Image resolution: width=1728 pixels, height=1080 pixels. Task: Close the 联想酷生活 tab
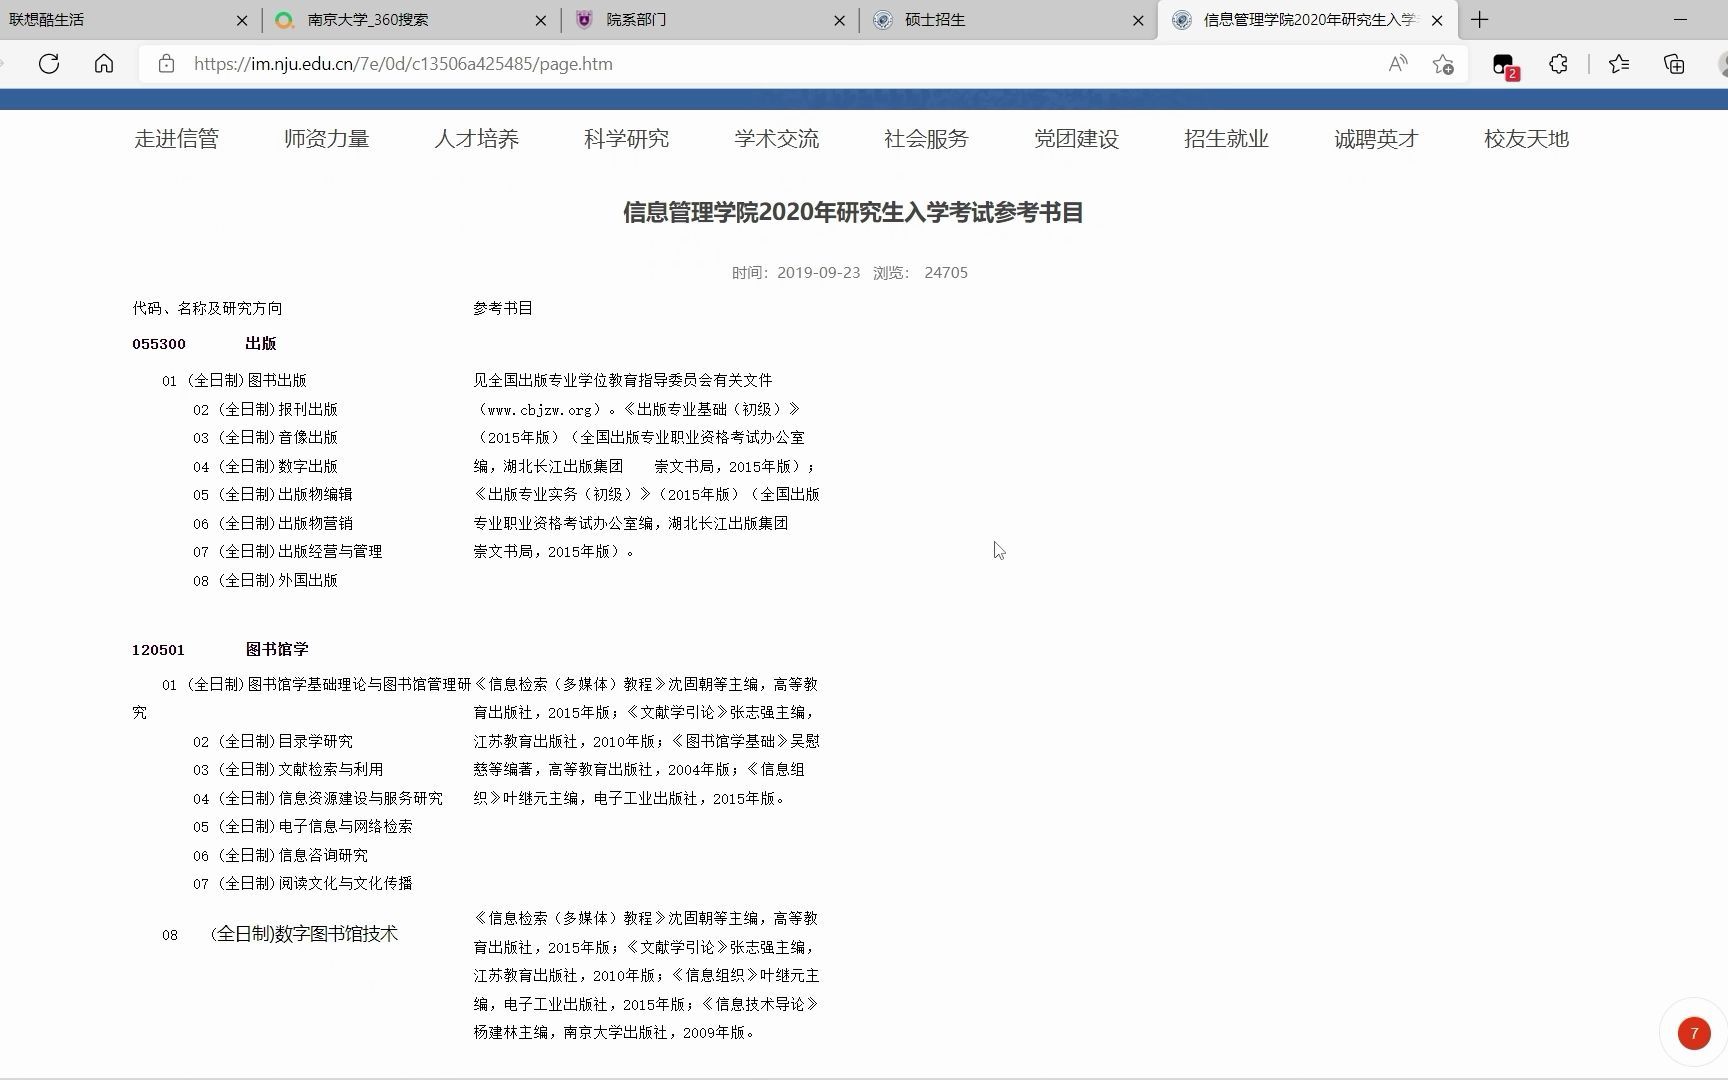click(x=242, y=20)
